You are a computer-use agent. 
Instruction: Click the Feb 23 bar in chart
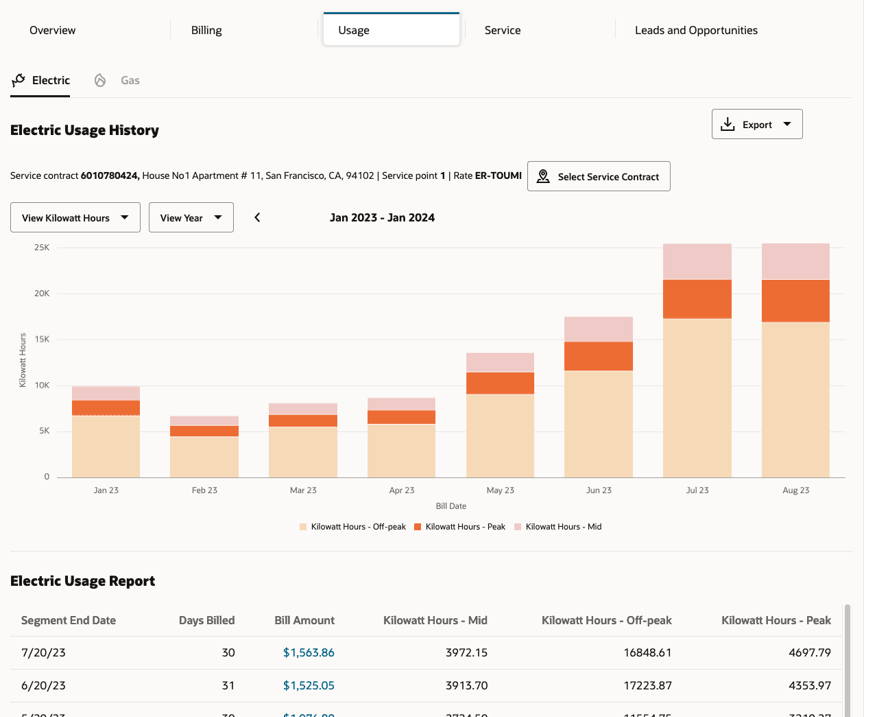pyautogui.click(x=204, y=447)
